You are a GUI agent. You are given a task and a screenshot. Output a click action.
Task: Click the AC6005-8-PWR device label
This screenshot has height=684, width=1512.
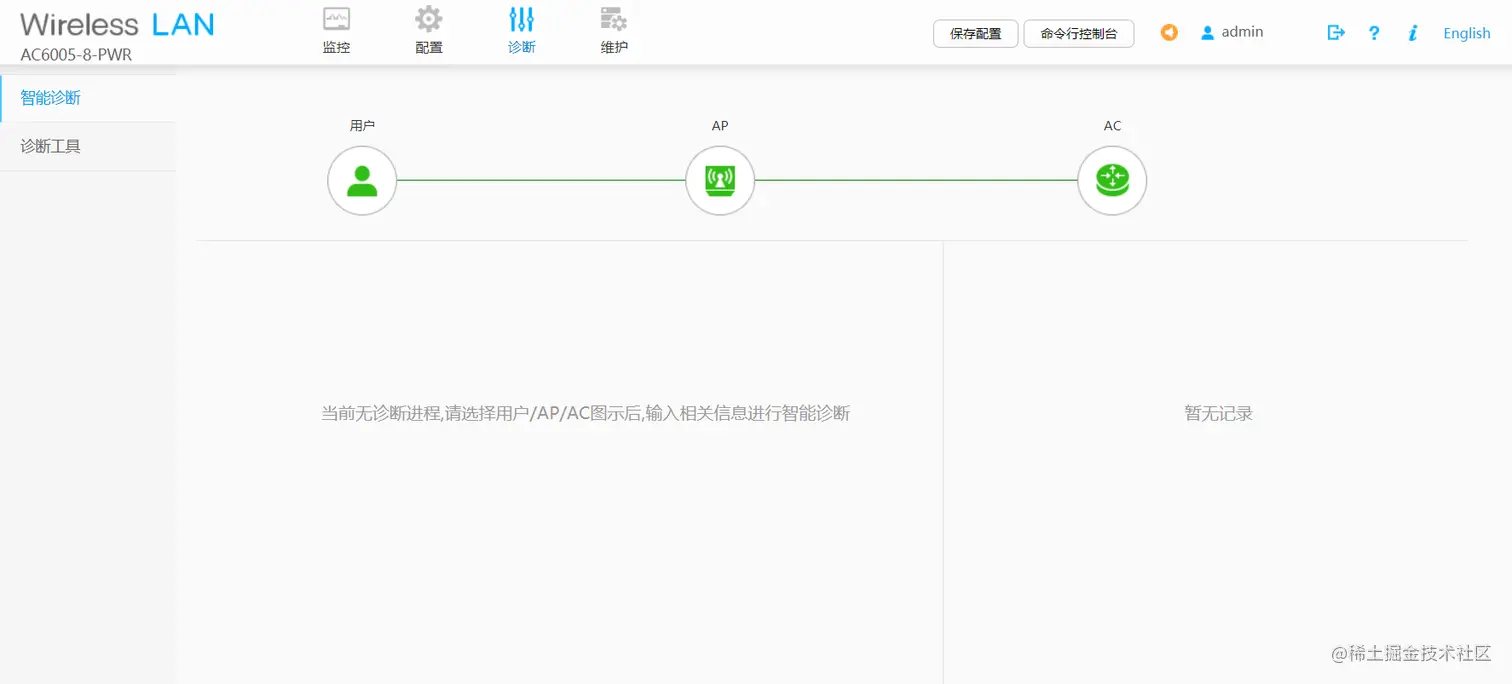[74, 55]
